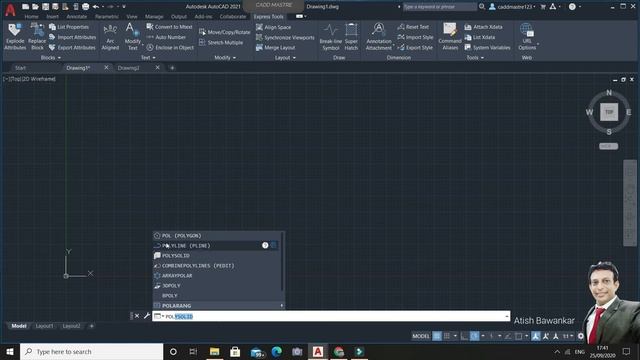Click TOP face of the ViewCube
This screenshot has width=640, height=360.
pos(609,112)
